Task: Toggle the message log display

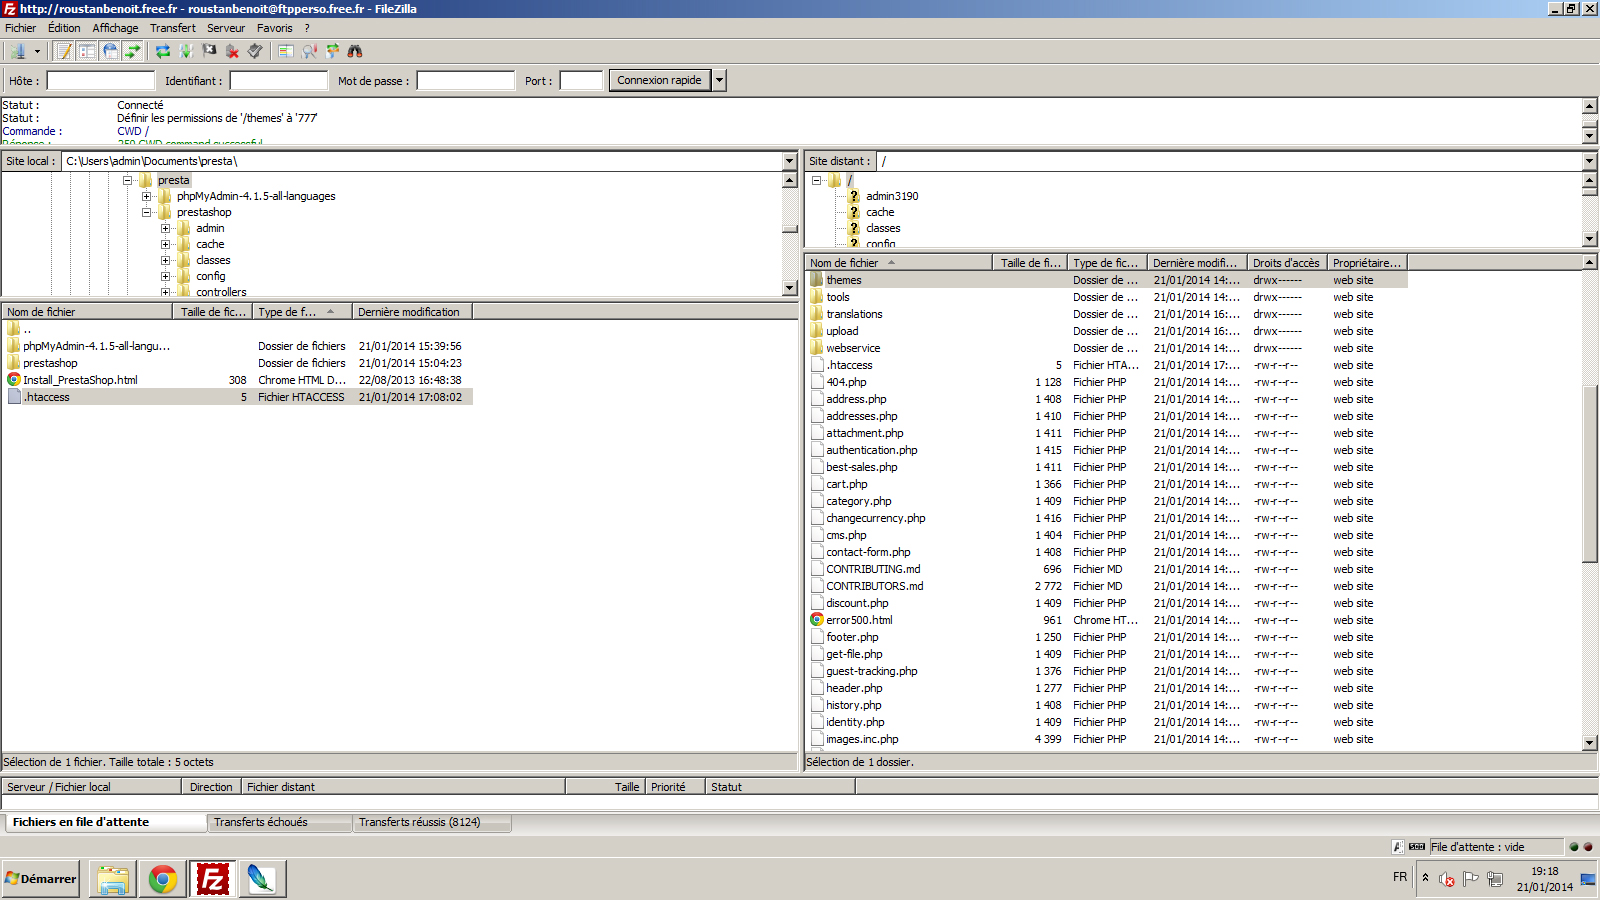Action: pos(64,51)
